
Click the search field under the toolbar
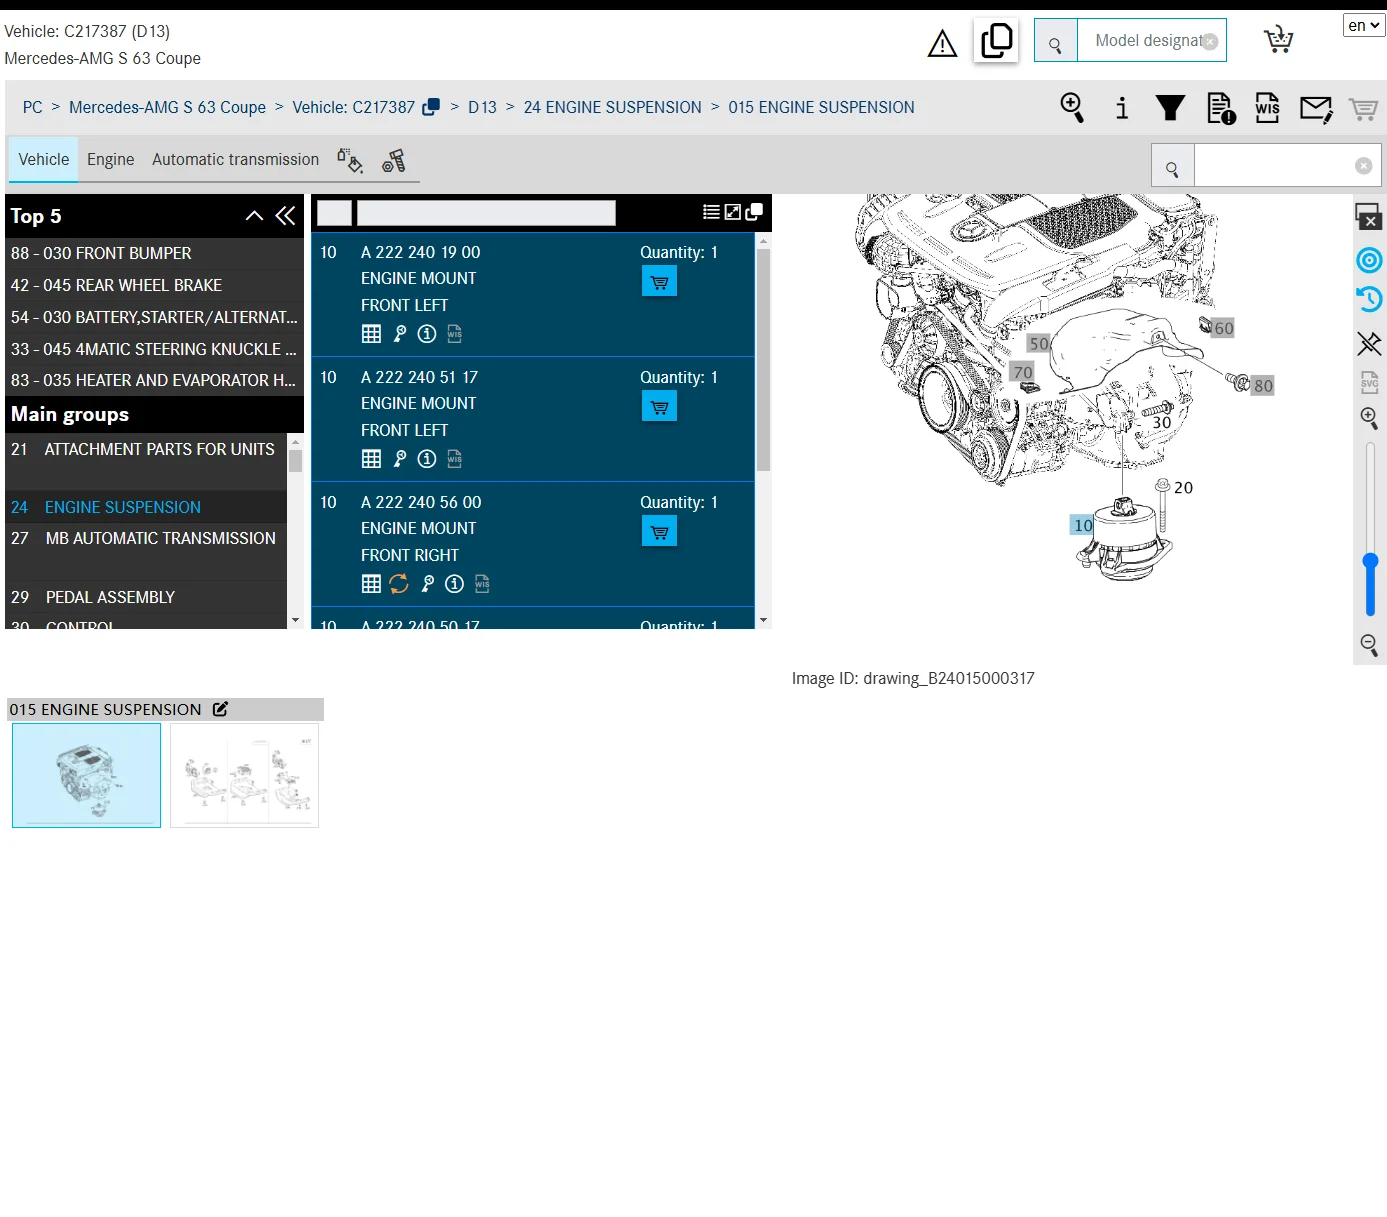click(1286, 166)
